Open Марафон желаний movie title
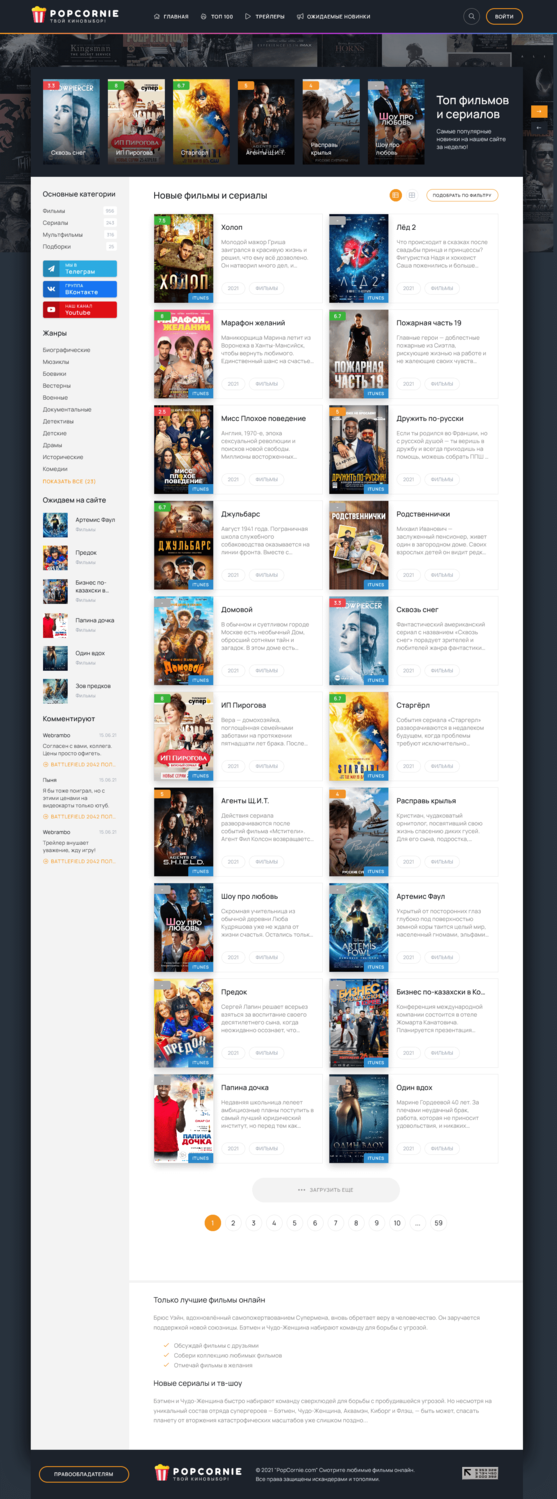The height and width of the screenshot is (1499, 557). click(x=253, y=323)
